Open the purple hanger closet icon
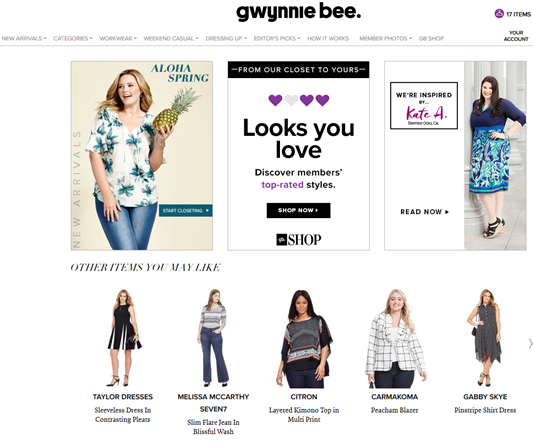Image resolution: width=533 pixels, height=445 pixels. [x=499, y=14]
